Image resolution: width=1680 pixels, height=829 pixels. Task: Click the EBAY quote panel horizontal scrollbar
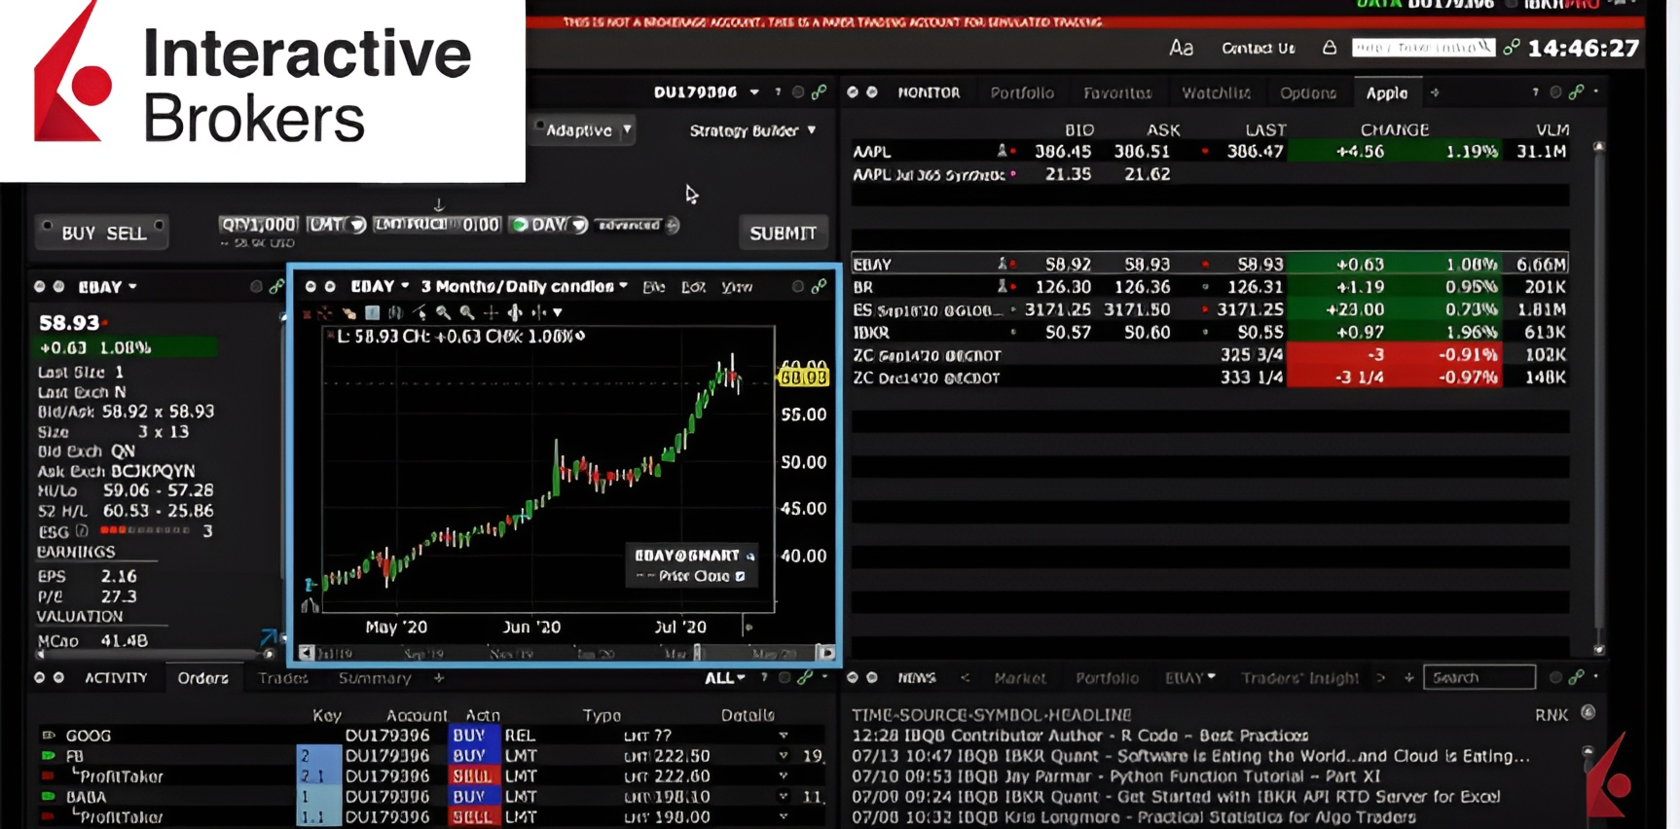155,654
